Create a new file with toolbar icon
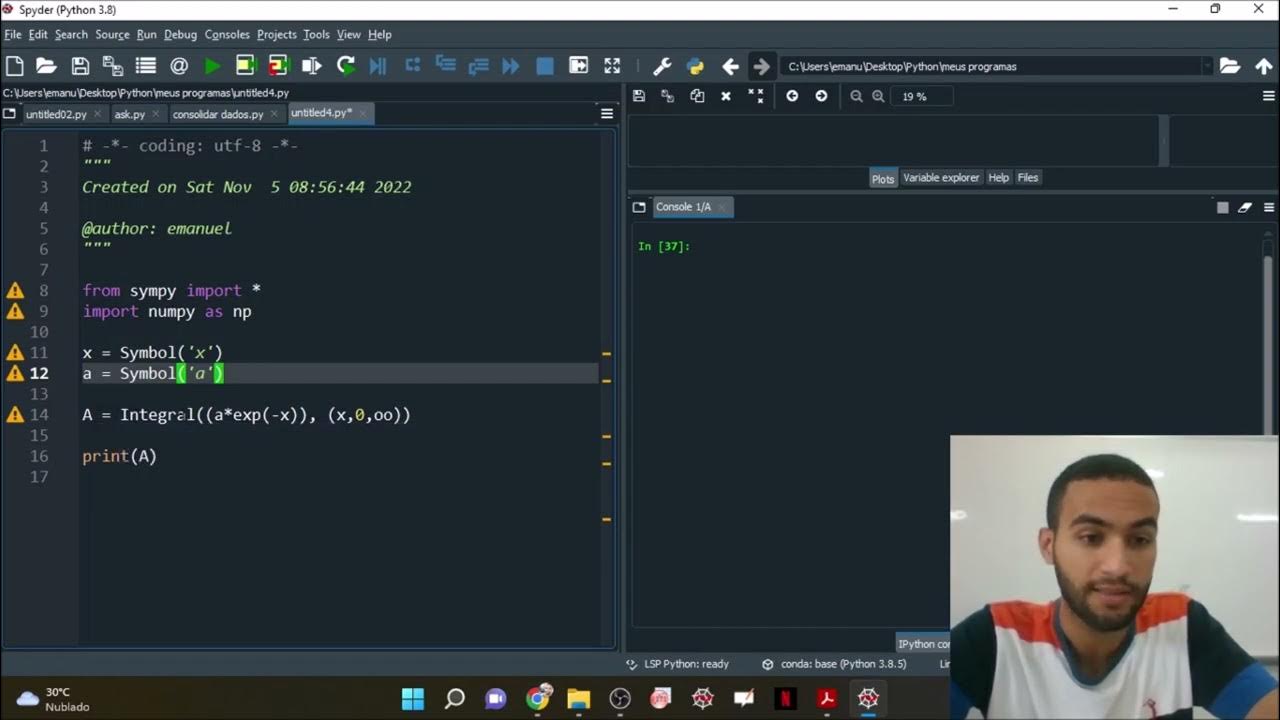Viewport: 1280px width, 720px height. click(x=14, y=66)
